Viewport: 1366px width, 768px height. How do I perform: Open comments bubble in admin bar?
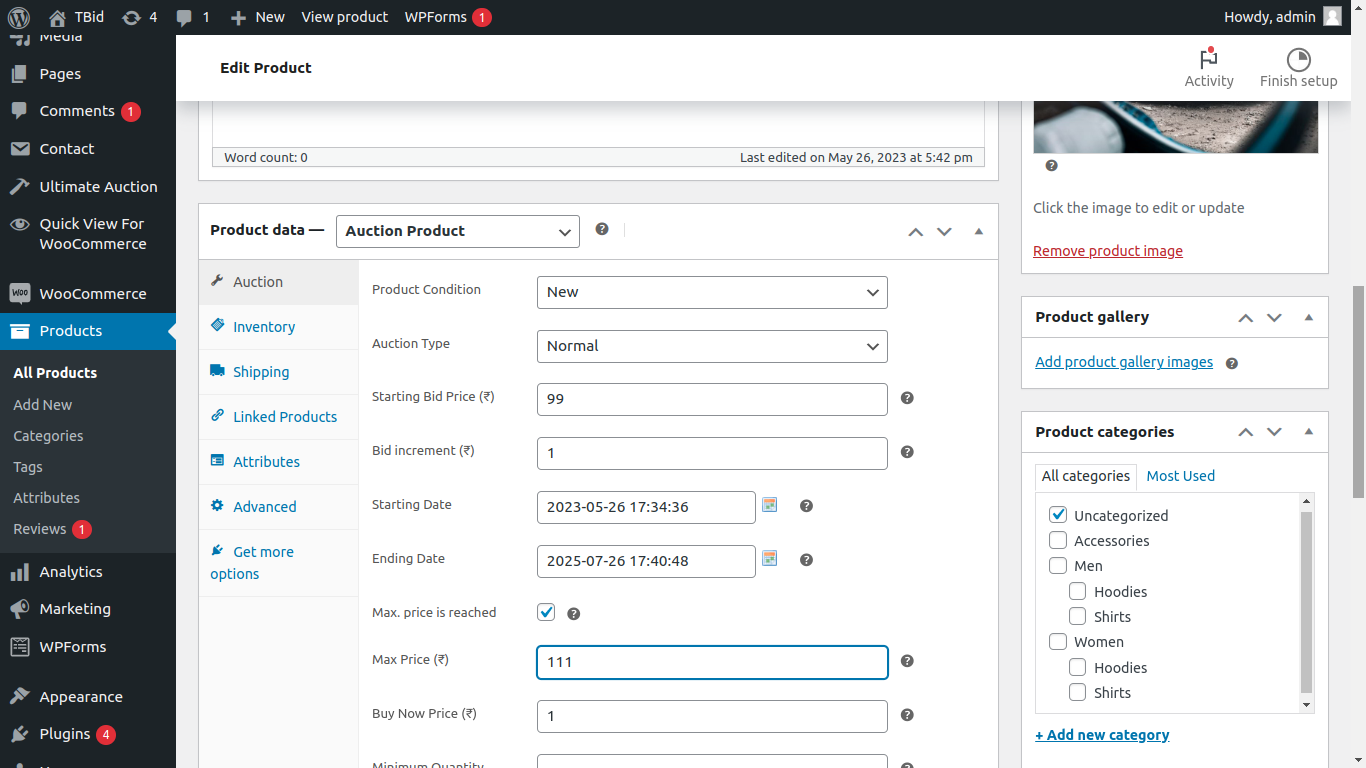click(x=192, y=17)
